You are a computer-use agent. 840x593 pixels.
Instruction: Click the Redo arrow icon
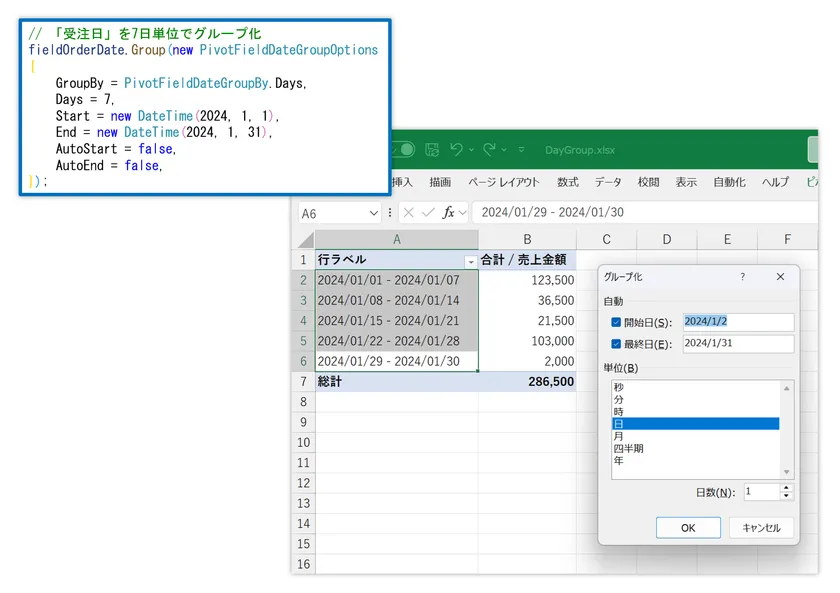click(489, 149)
